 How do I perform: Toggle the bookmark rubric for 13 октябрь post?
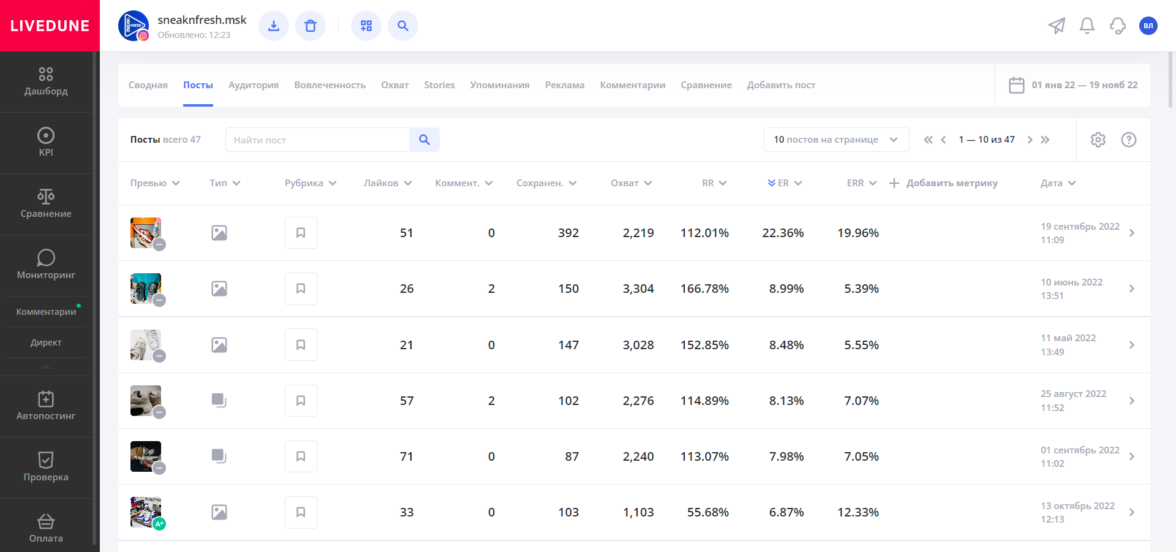pos(300,512)
